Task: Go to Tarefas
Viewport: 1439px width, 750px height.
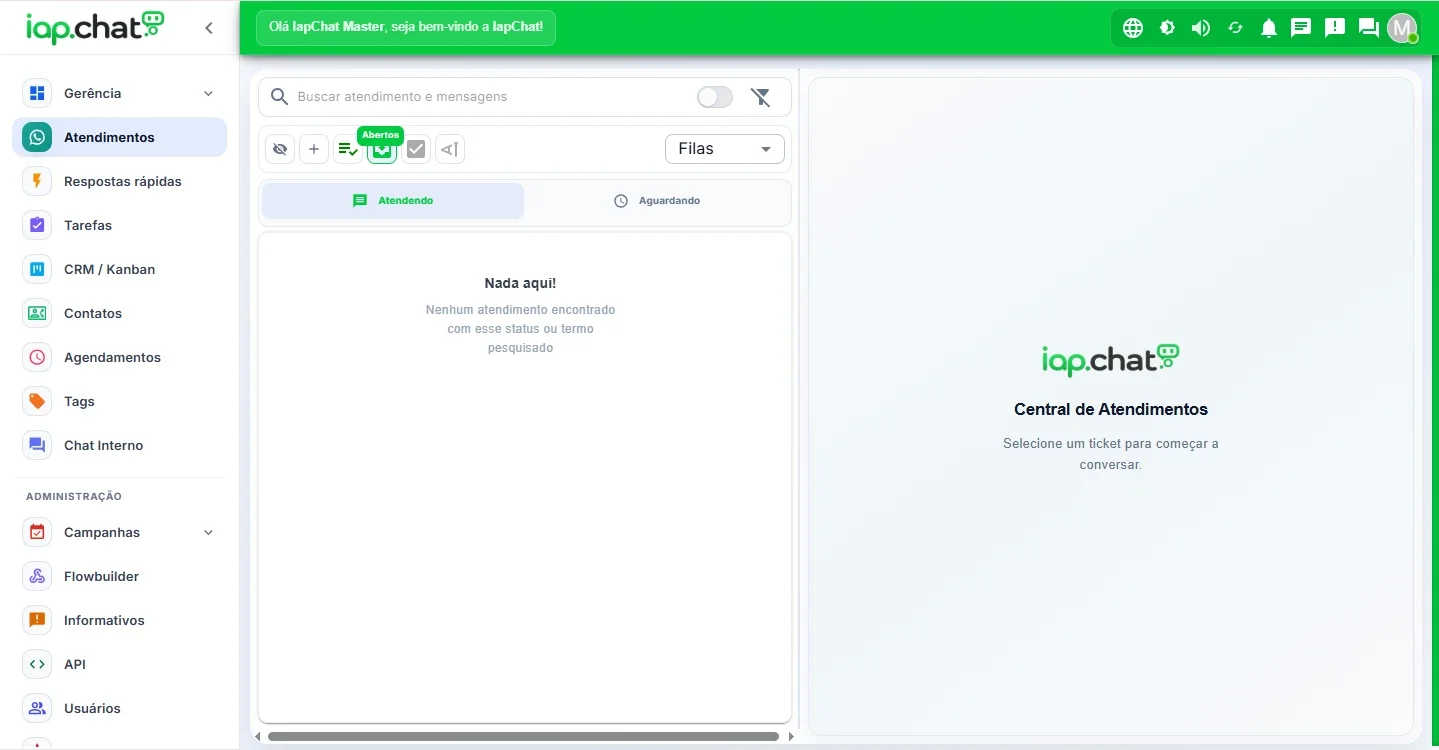Action: tap(120, 225)
